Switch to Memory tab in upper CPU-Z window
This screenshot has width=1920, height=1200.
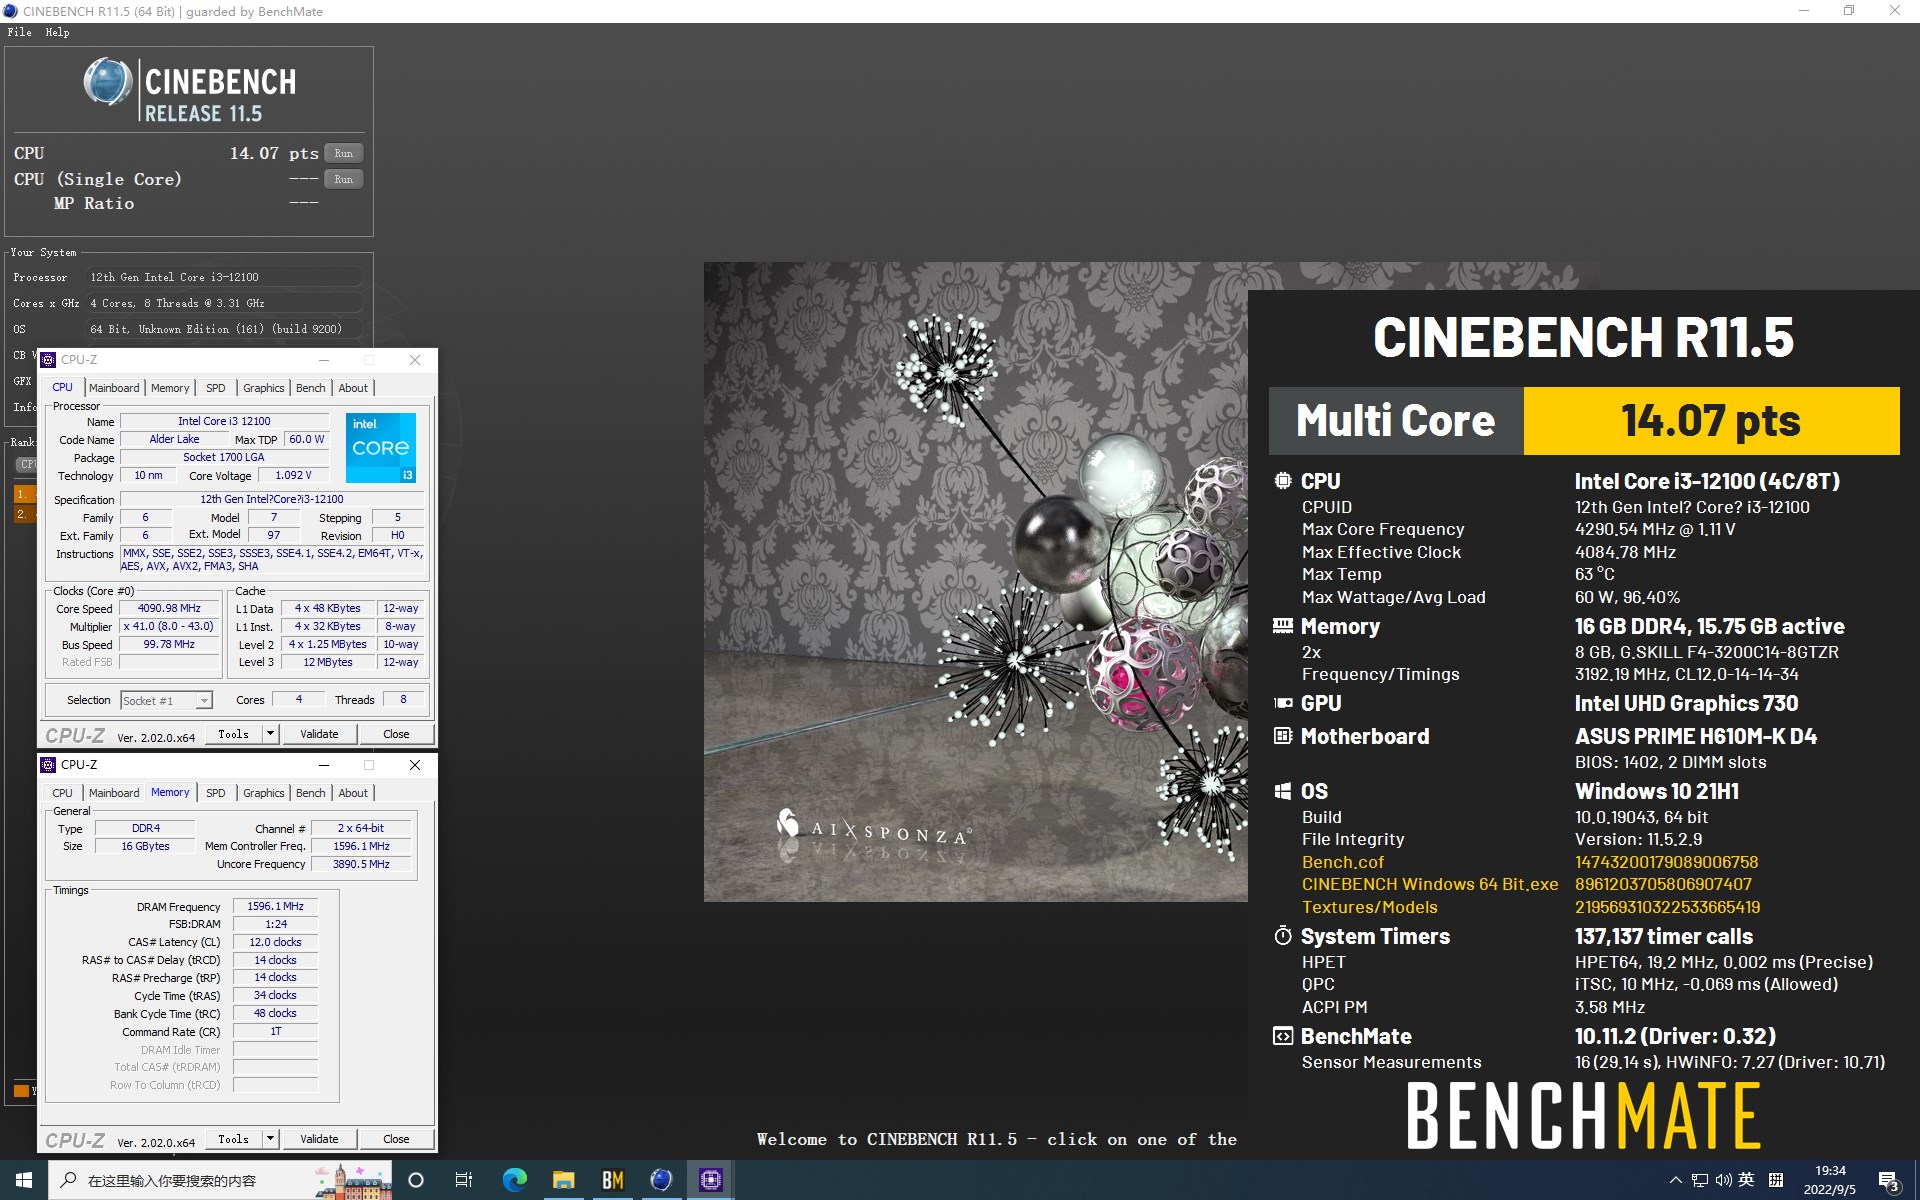click(x=170, y=388)
